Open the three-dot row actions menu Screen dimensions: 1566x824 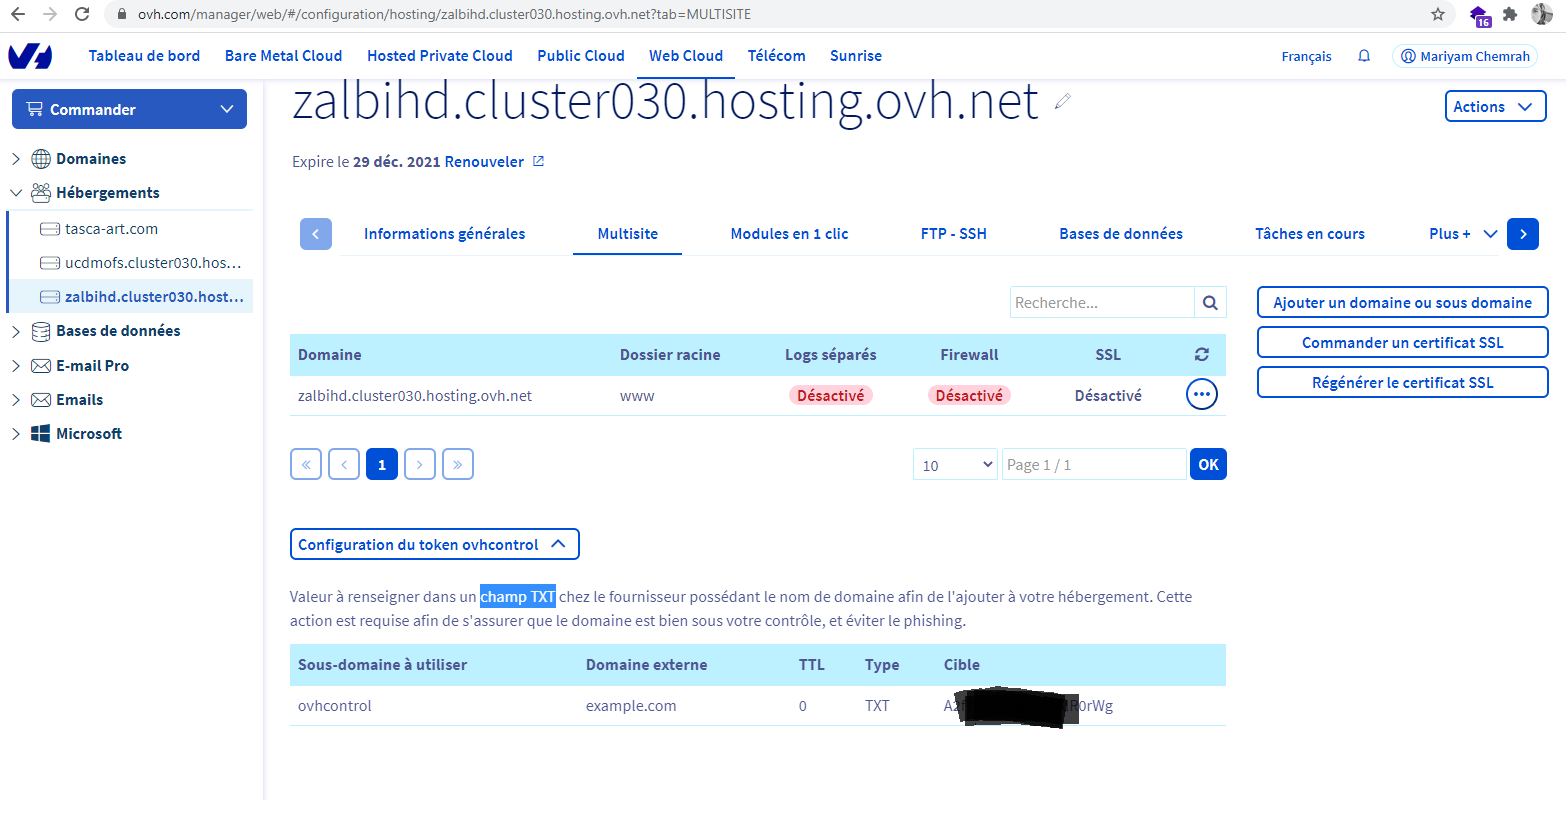(x=1202, y=395)
